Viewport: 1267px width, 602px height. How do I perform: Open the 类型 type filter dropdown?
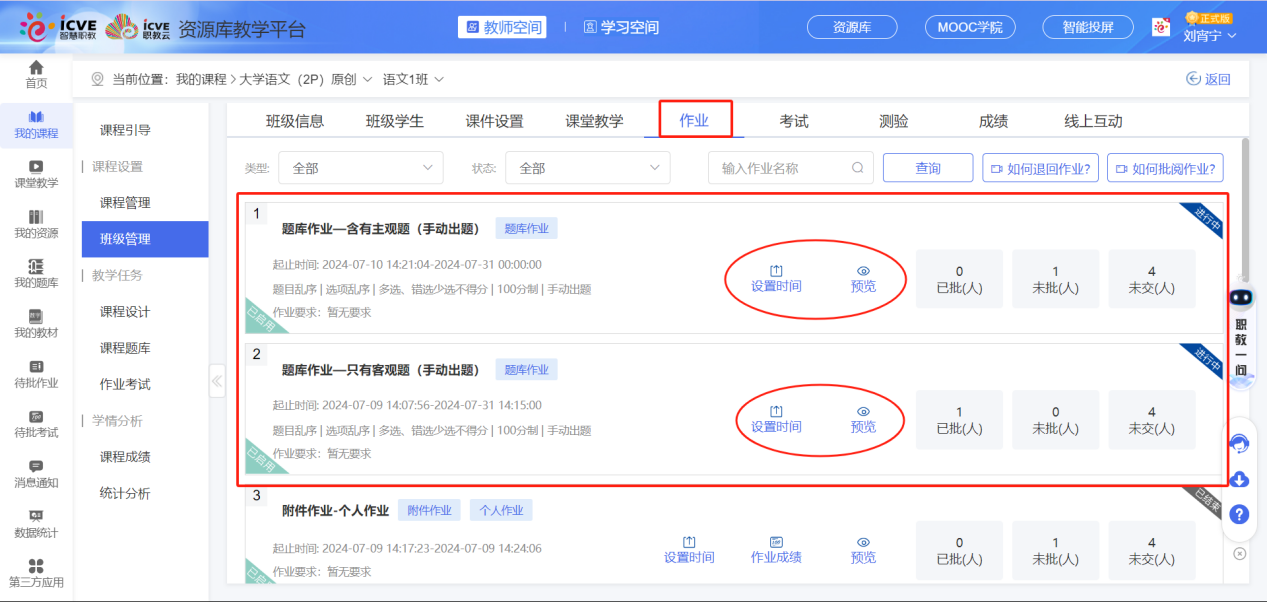coord(360,167)
